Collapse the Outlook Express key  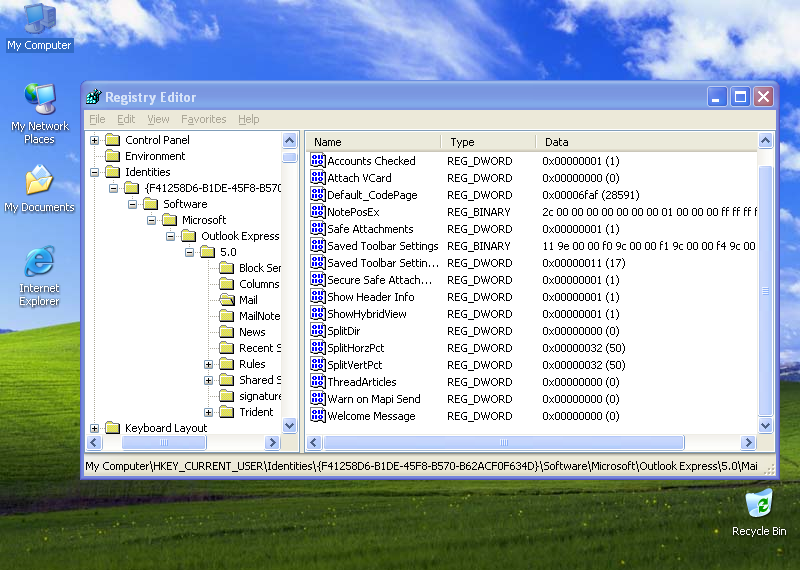point(170,236)
